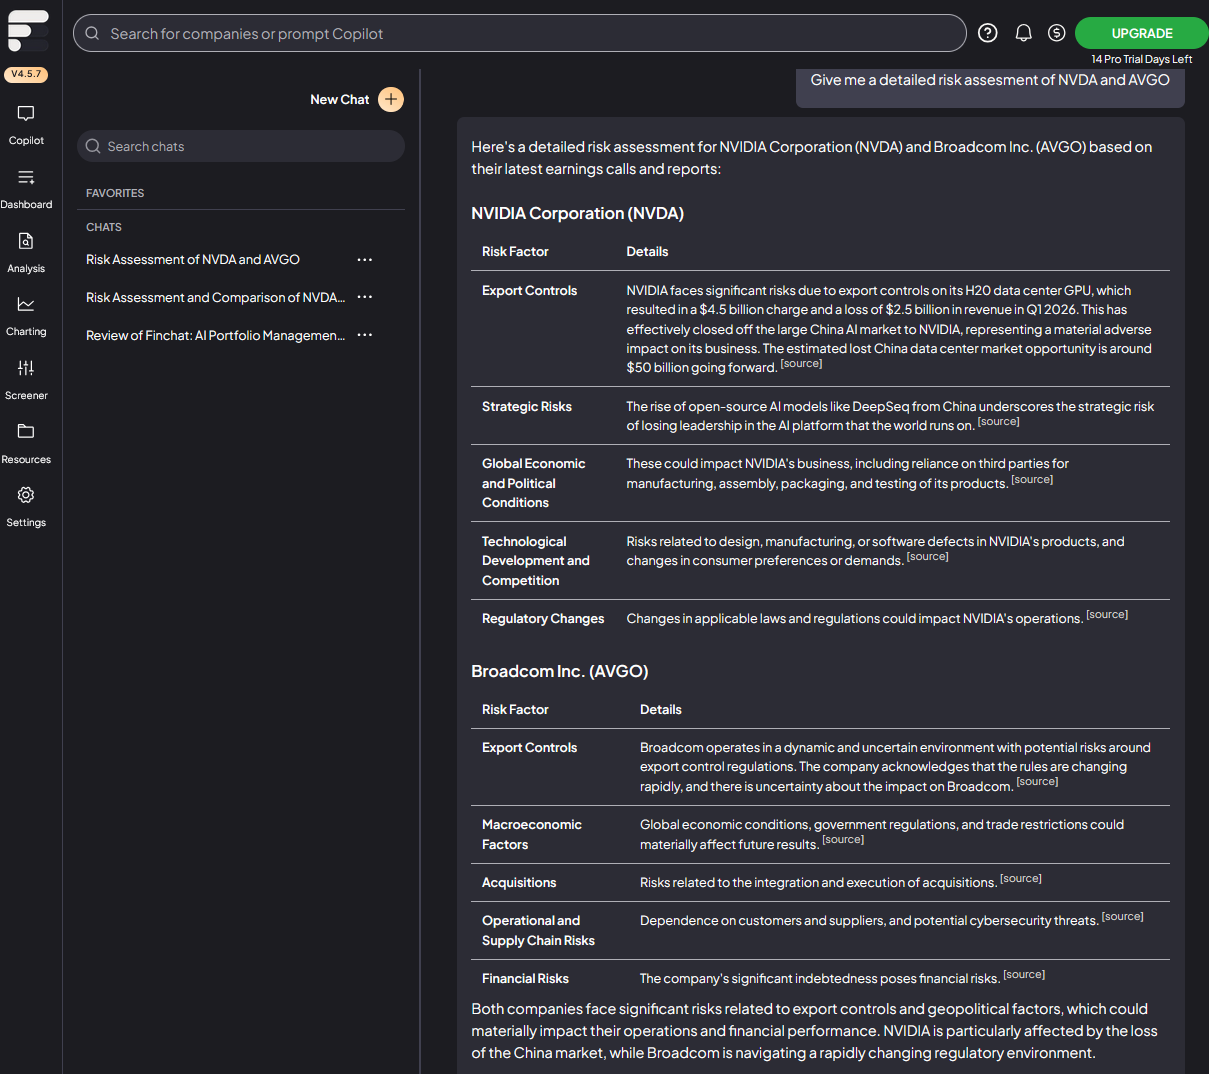
Task: Open chat Review of Finchat: AI Portfolio Management
Action: (215, 335)
